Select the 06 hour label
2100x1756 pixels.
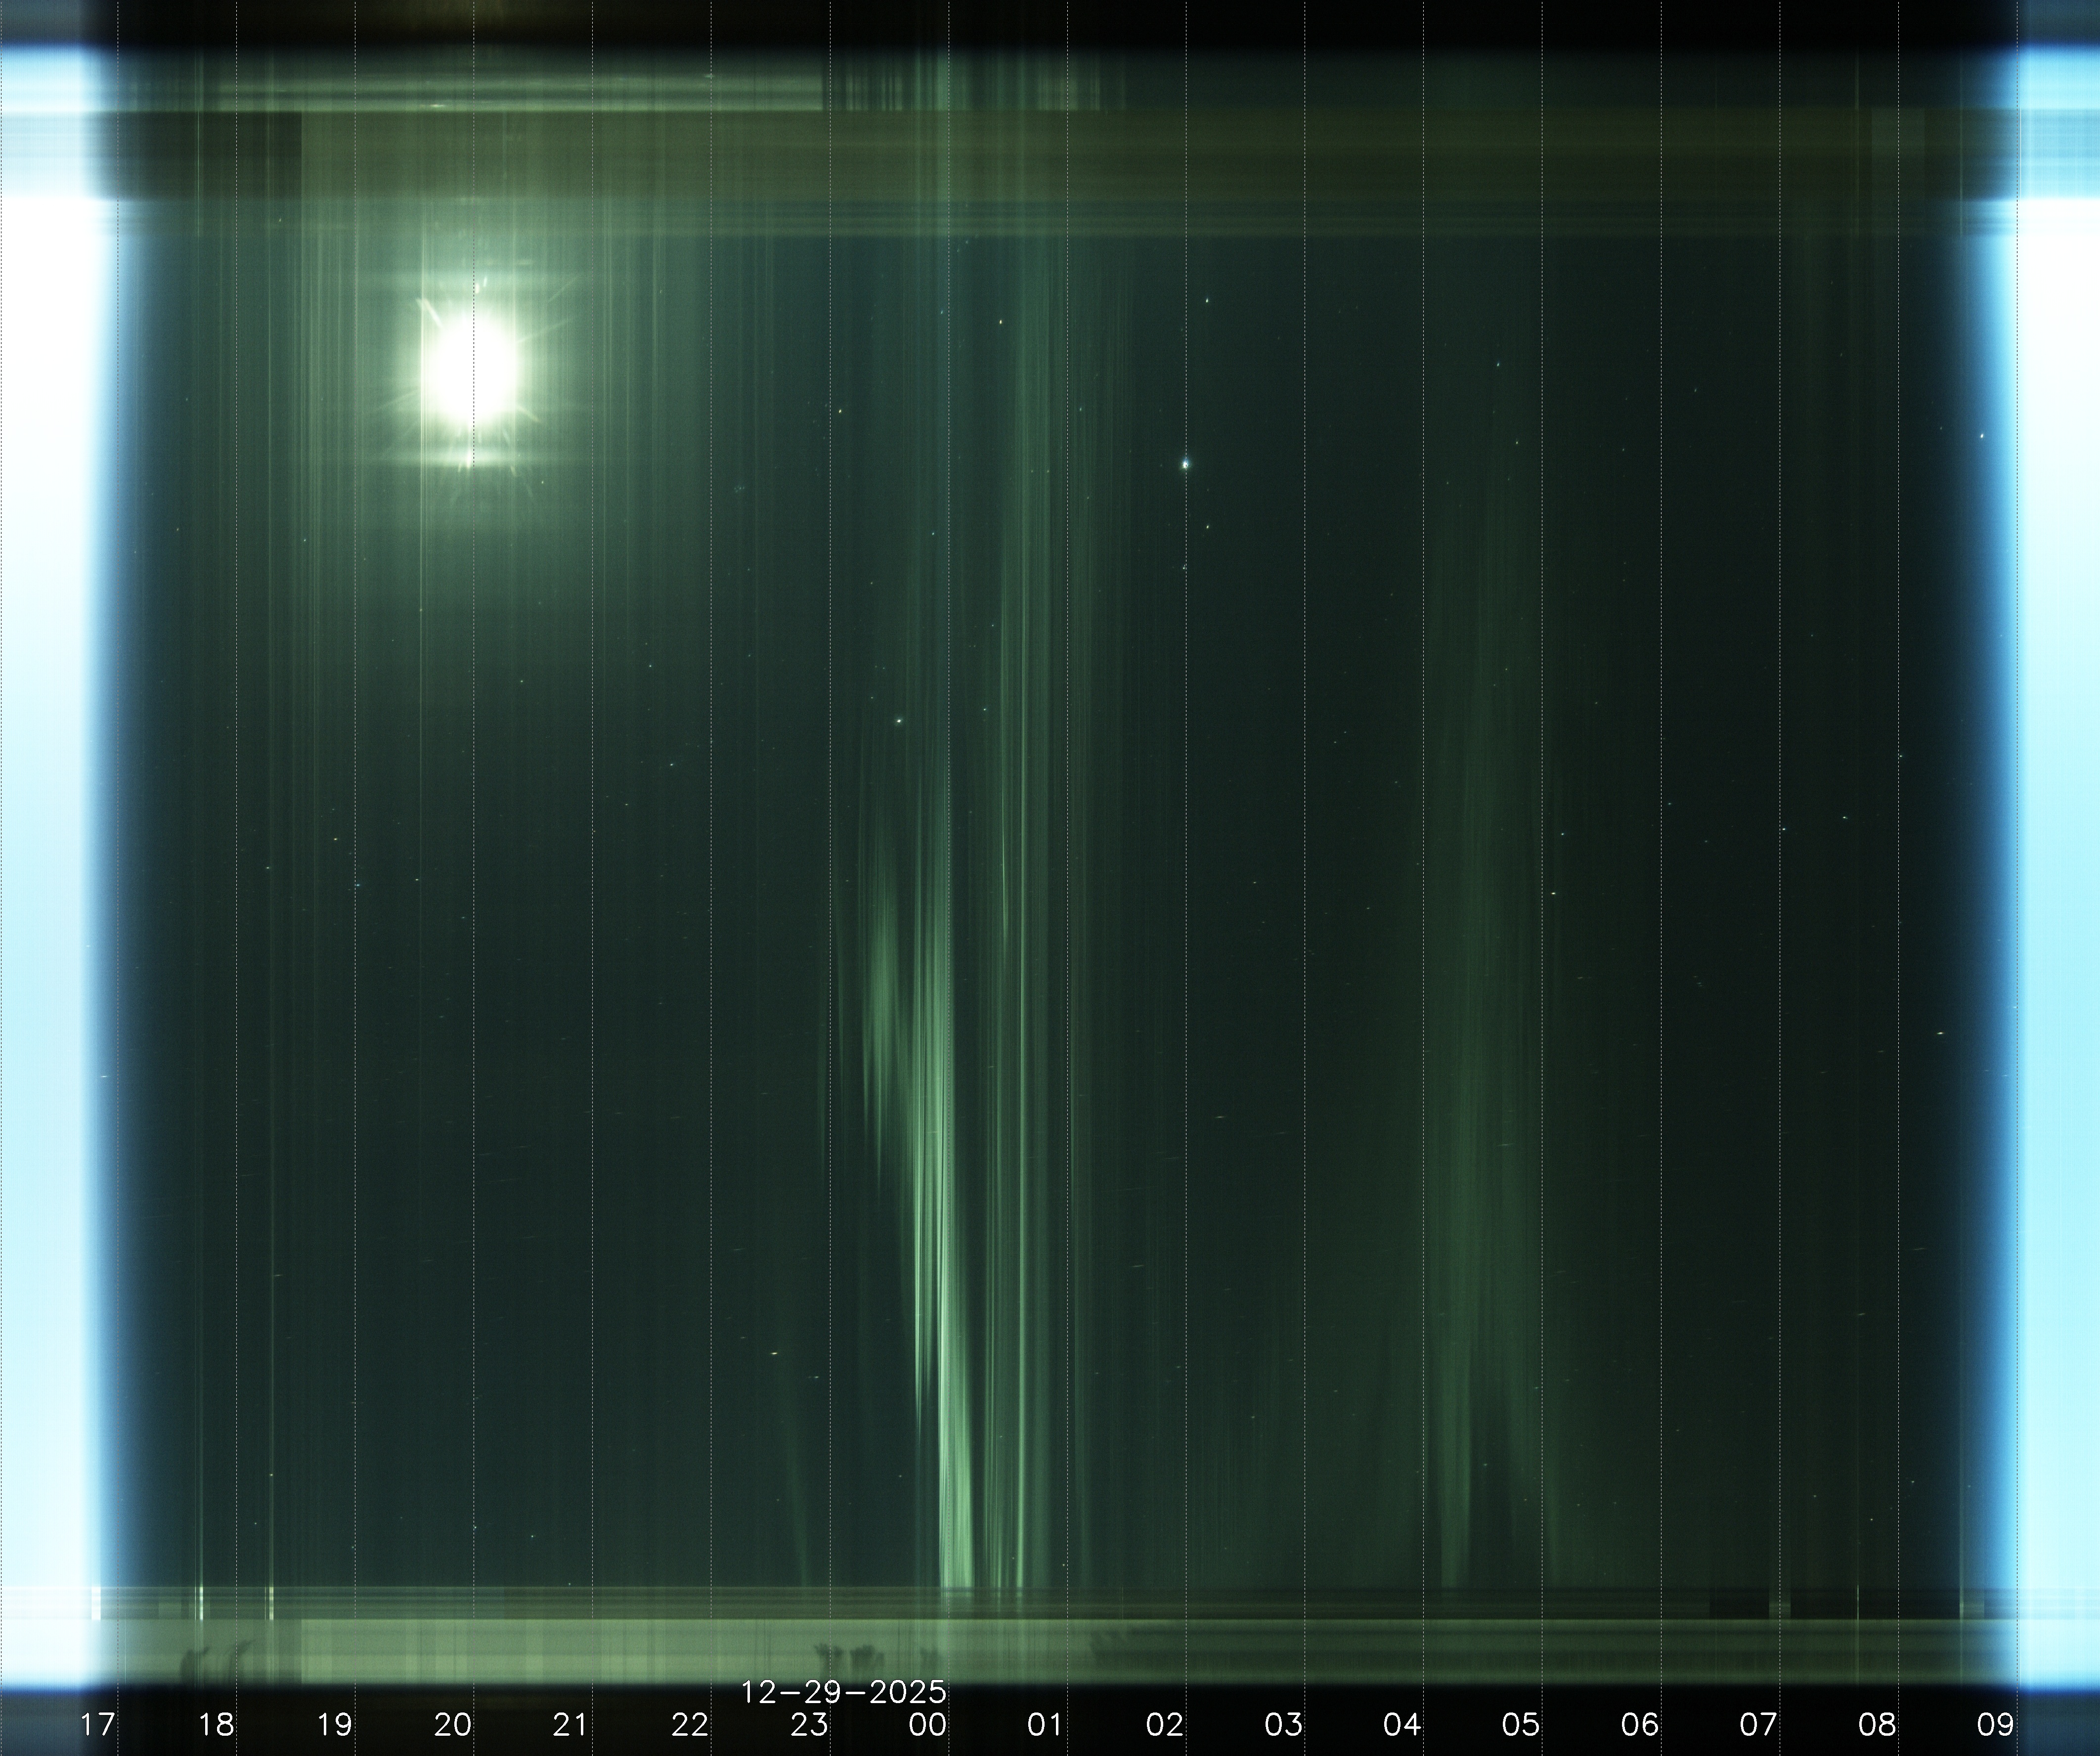(1639, 1725)
